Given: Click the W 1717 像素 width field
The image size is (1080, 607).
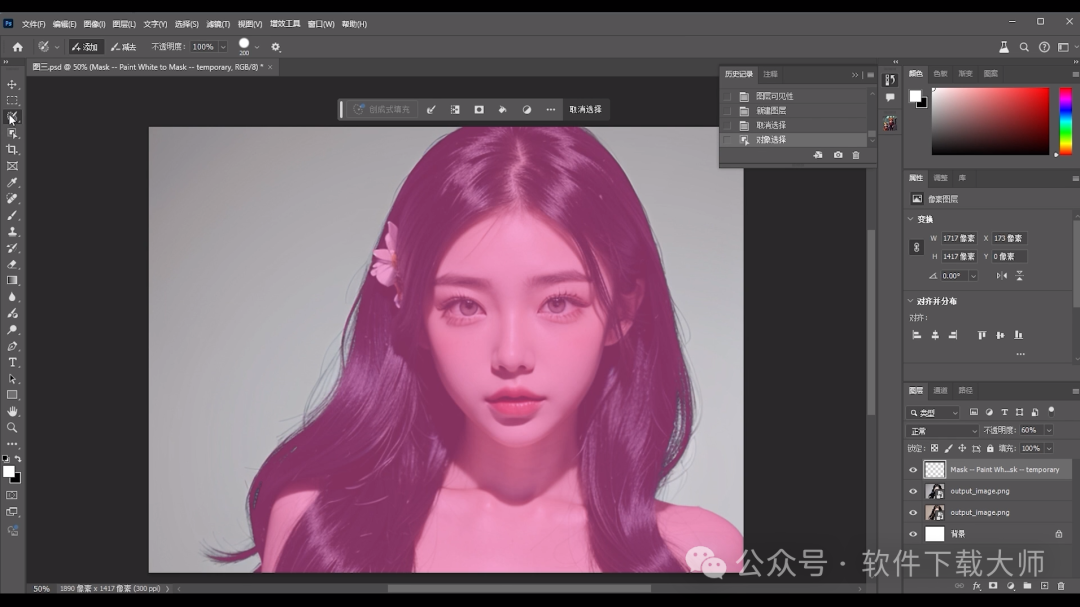Looking at the screenshot, I should [959, 238].
